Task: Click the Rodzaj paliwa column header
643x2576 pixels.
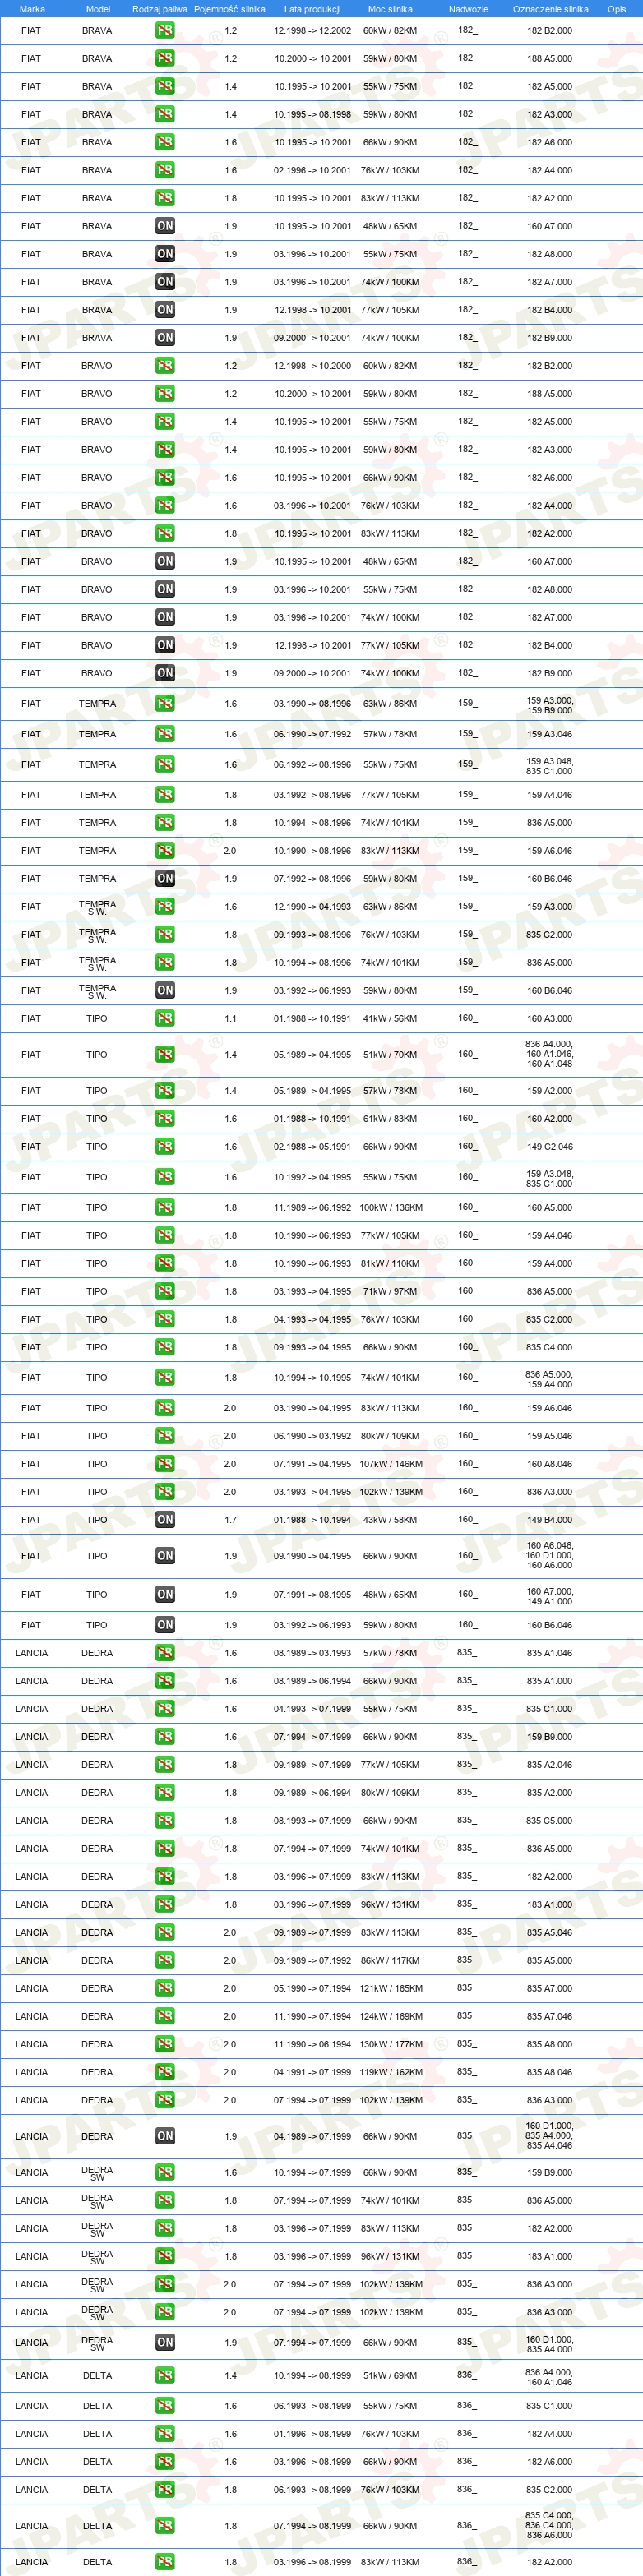Action: (160, 9)
